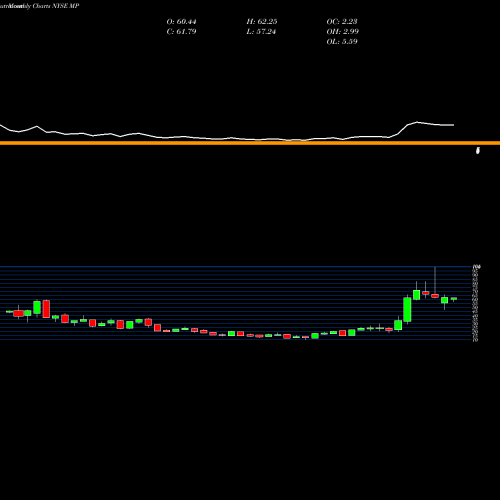Click the tall green candle of the rally
500x500 pixels.
click(x=407, y=310)
